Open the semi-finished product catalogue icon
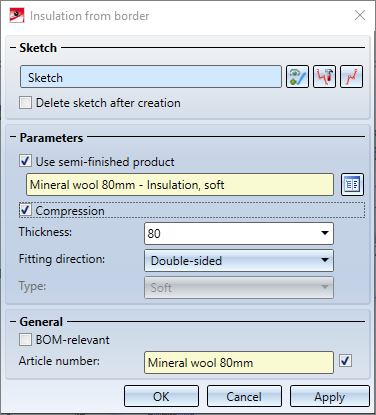The image size is (376, 415). coord(352,184)
